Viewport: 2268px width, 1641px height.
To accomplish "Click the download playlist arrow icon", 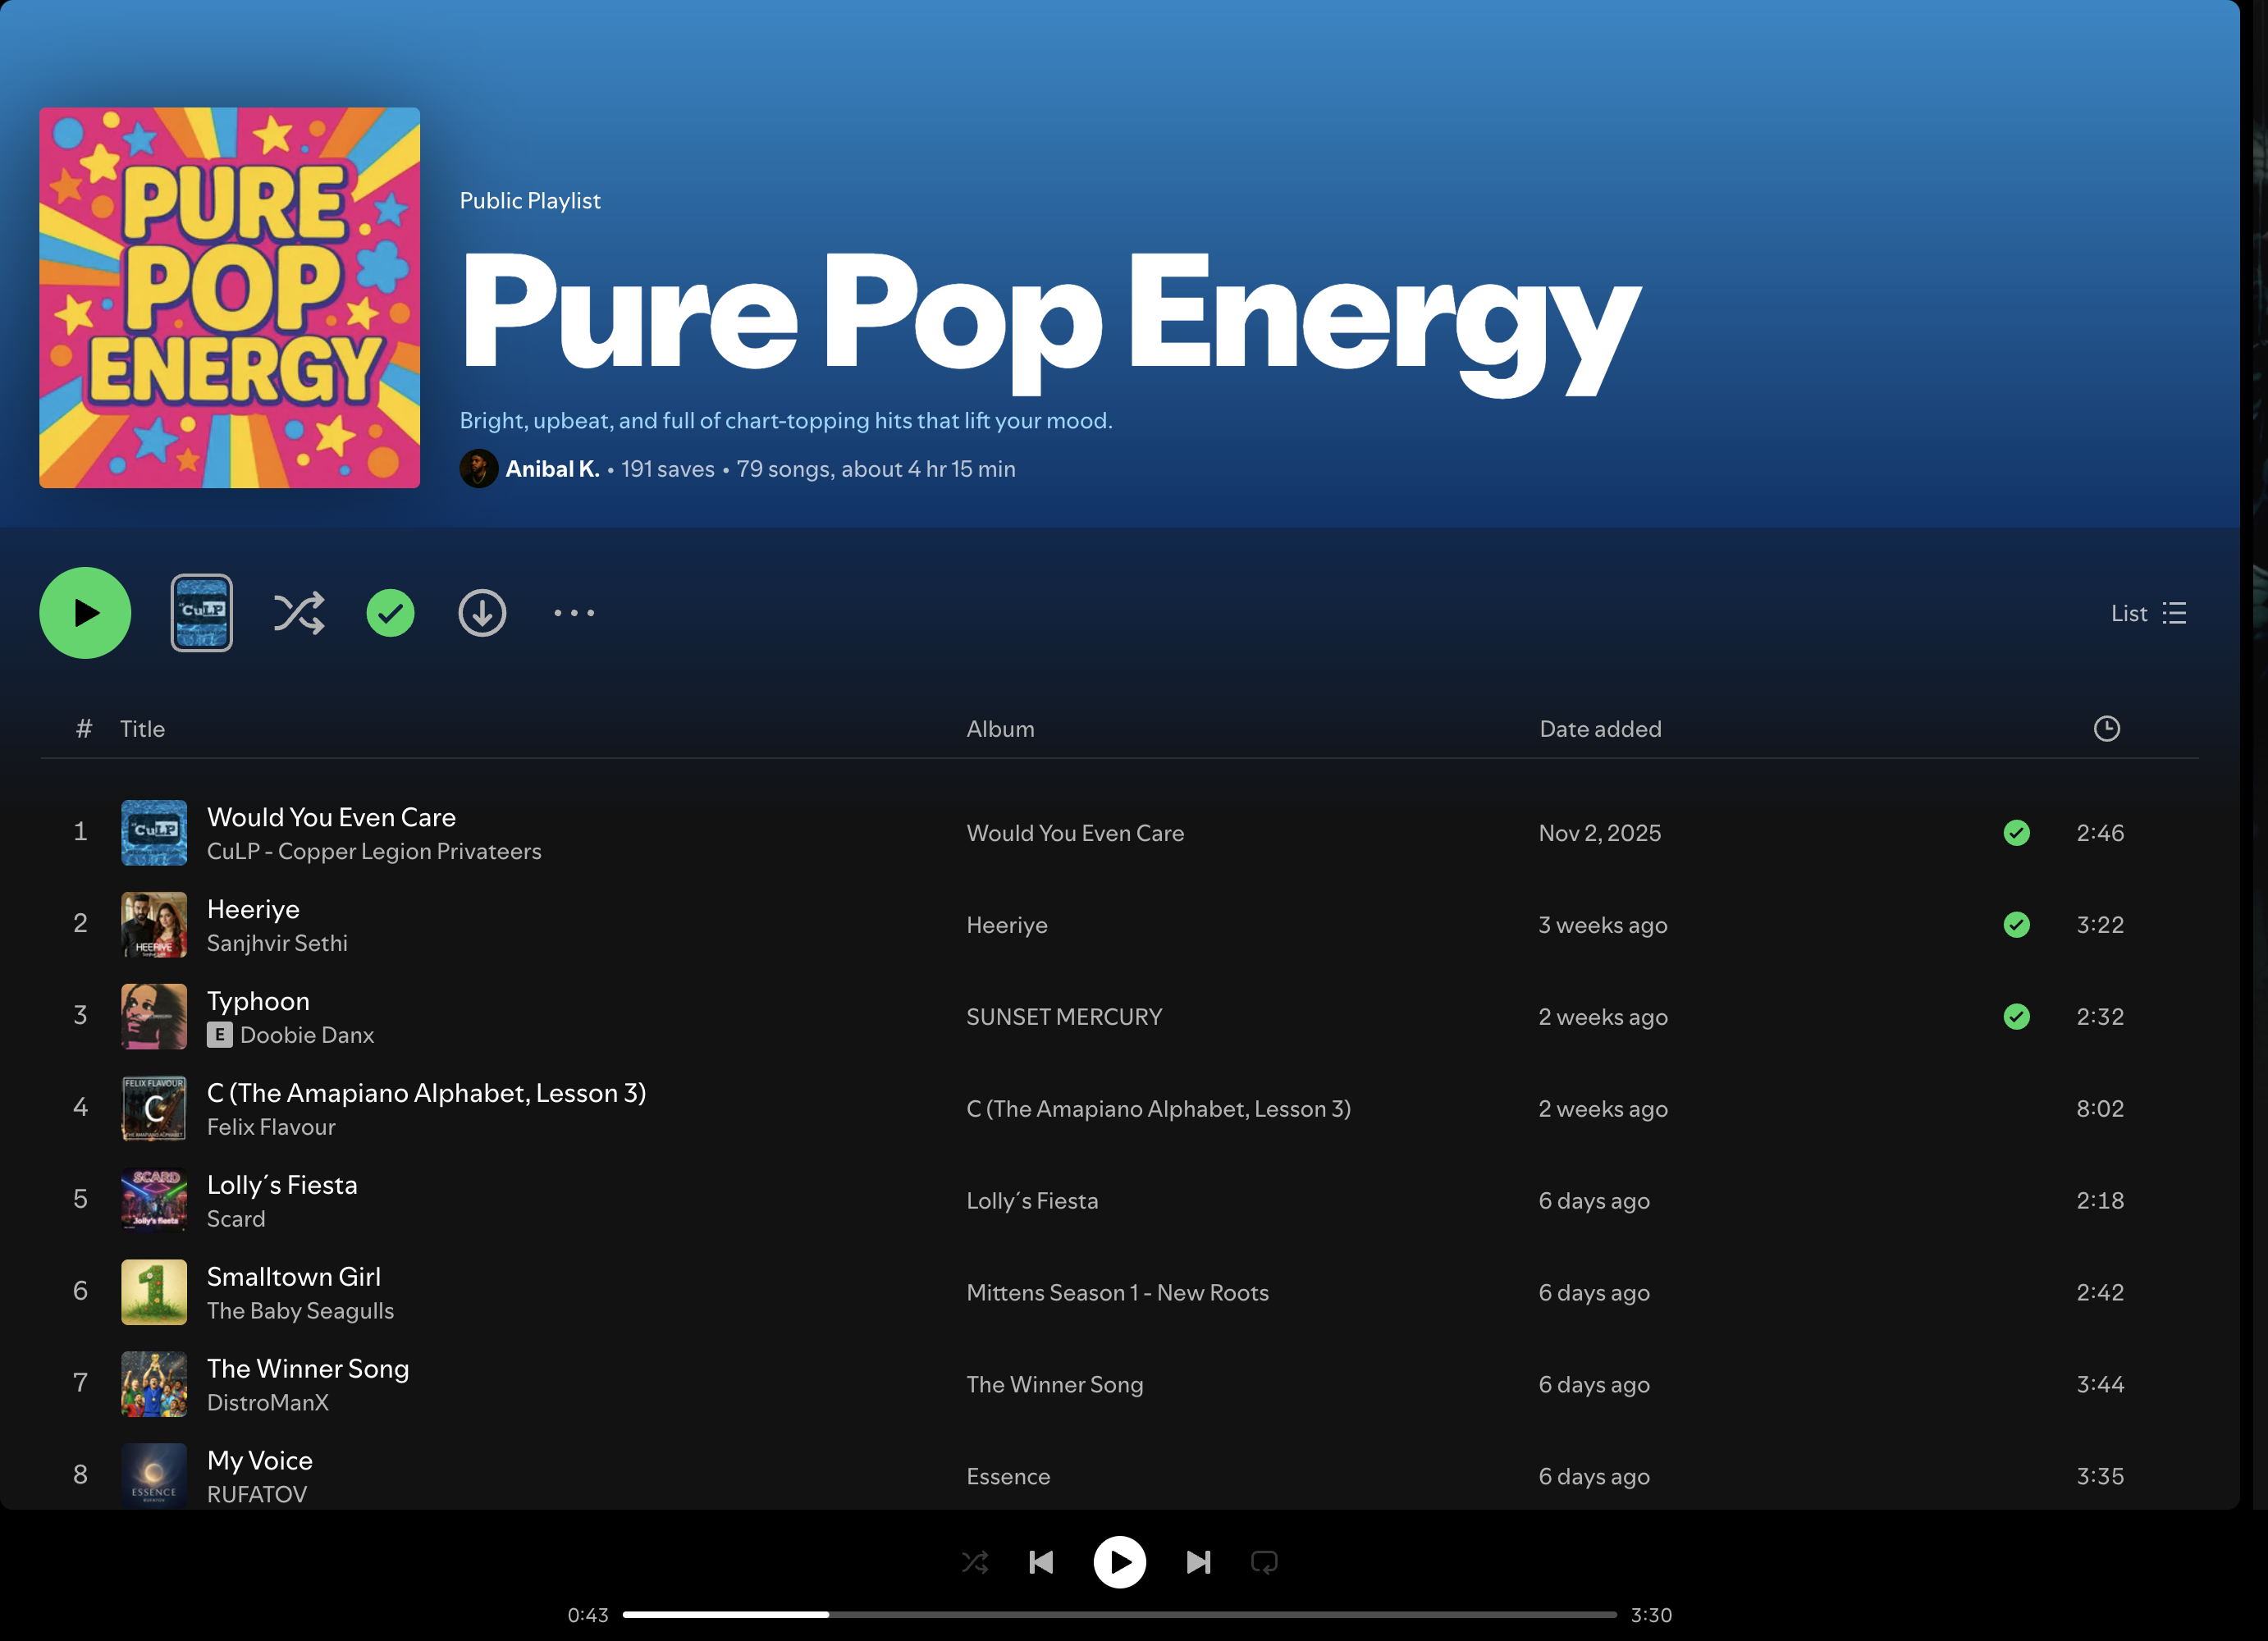I will [482, 613].
